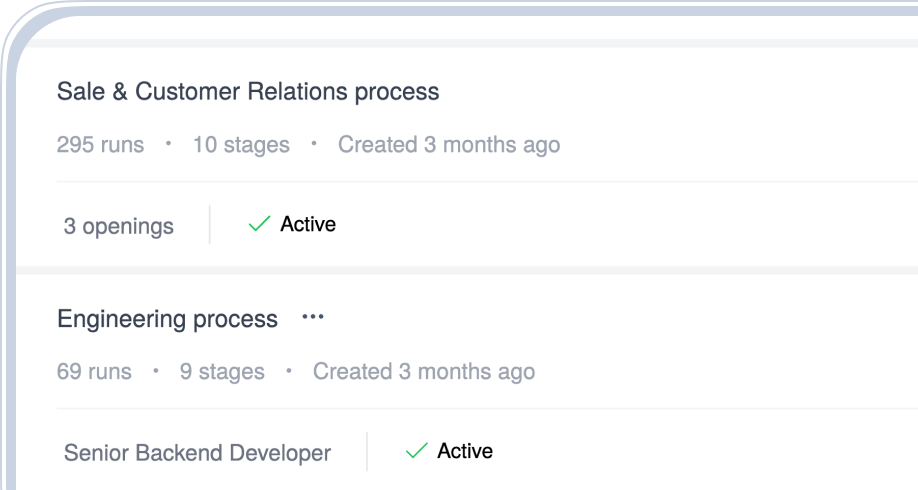918x490 pixels.
Task: Click the vertical divider after Senior Backend Developer
Action: click(x=367, y=452)
